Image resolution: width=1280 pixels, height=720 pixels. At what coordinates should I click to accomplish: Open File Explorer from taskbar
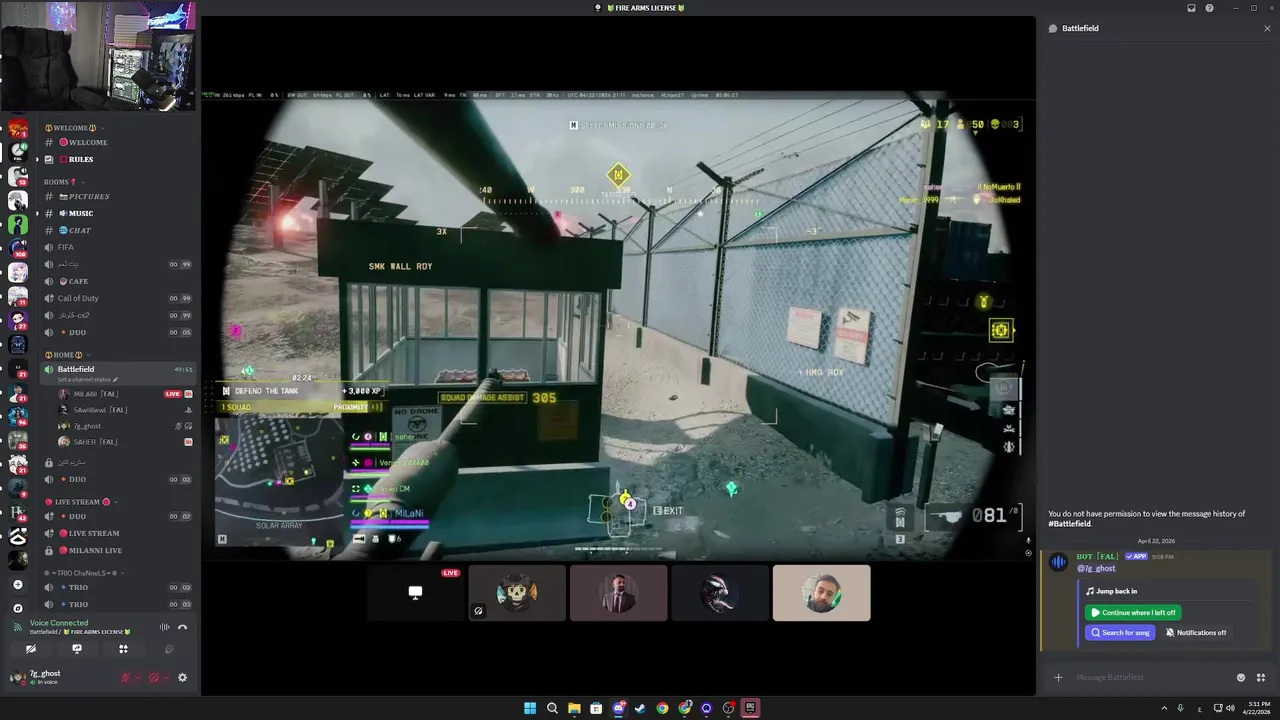[574, 708]
